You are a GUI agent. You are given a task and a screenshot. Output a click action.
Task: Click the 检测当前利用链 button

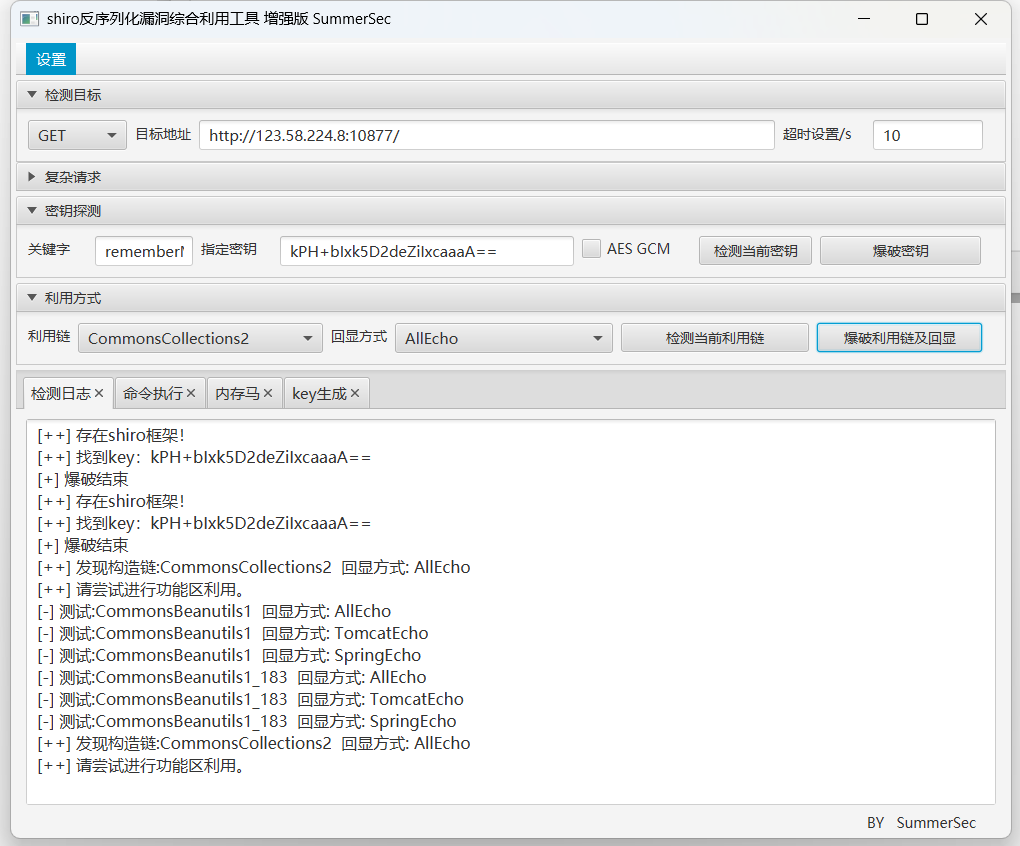click(x=714, y=337)
